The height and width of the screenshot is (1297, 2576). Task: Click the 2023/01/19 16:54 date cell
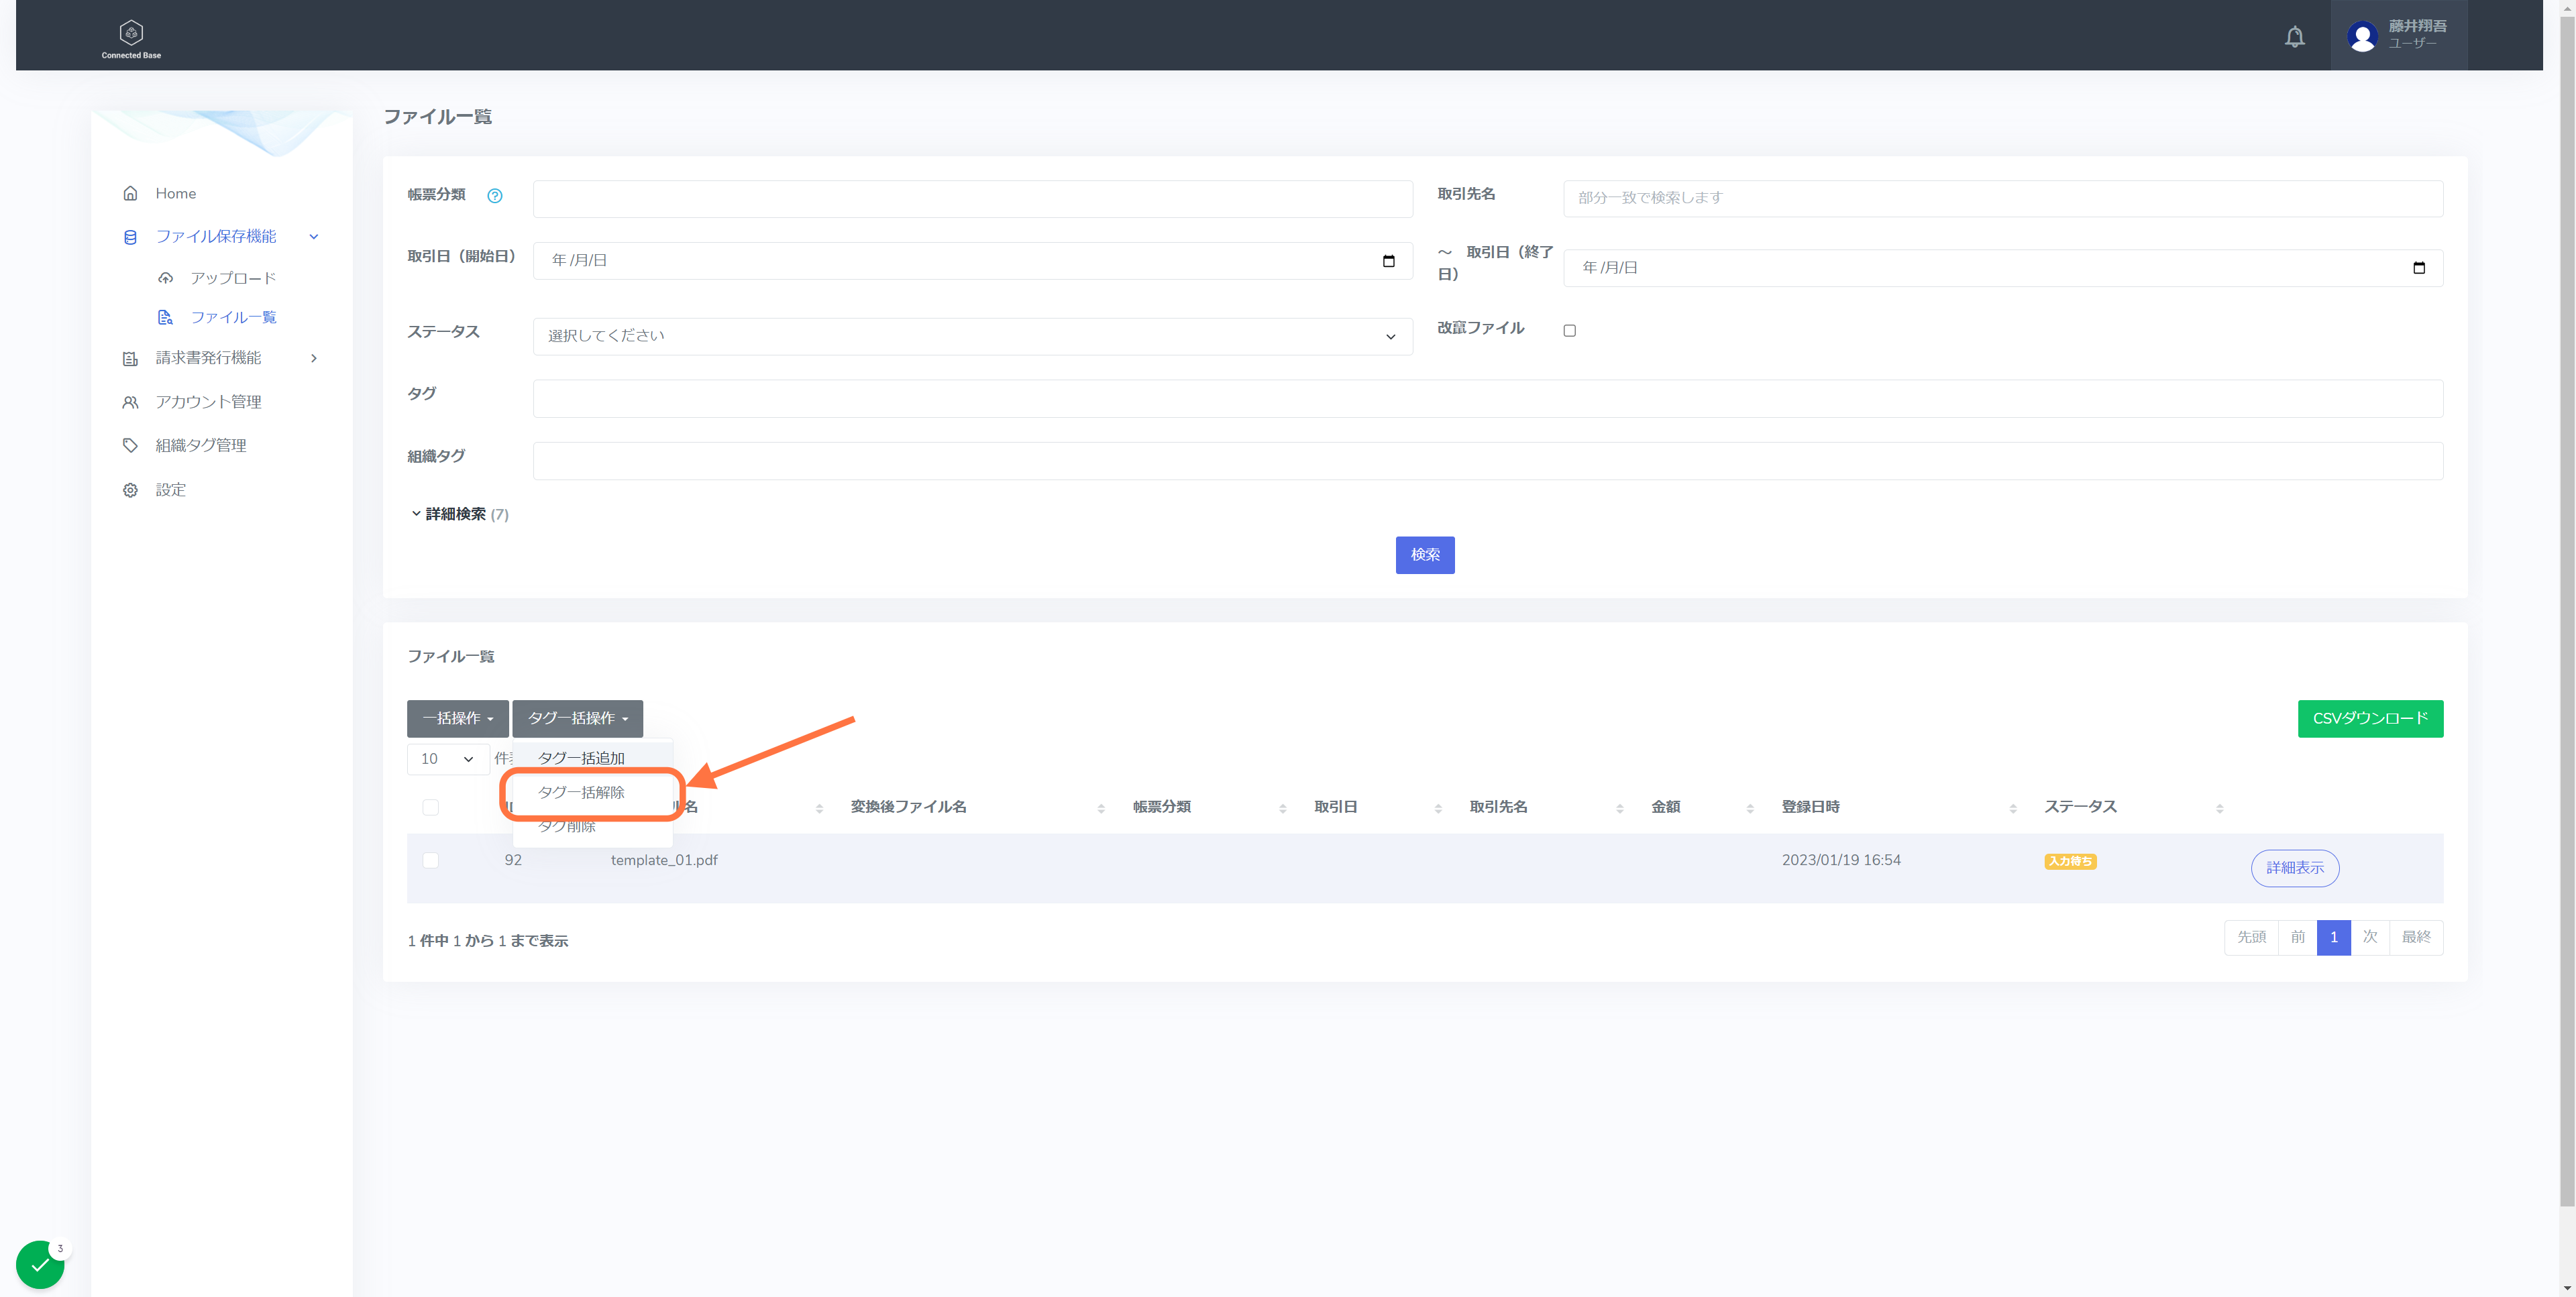pyautogui.click(x=1841, y=860)
